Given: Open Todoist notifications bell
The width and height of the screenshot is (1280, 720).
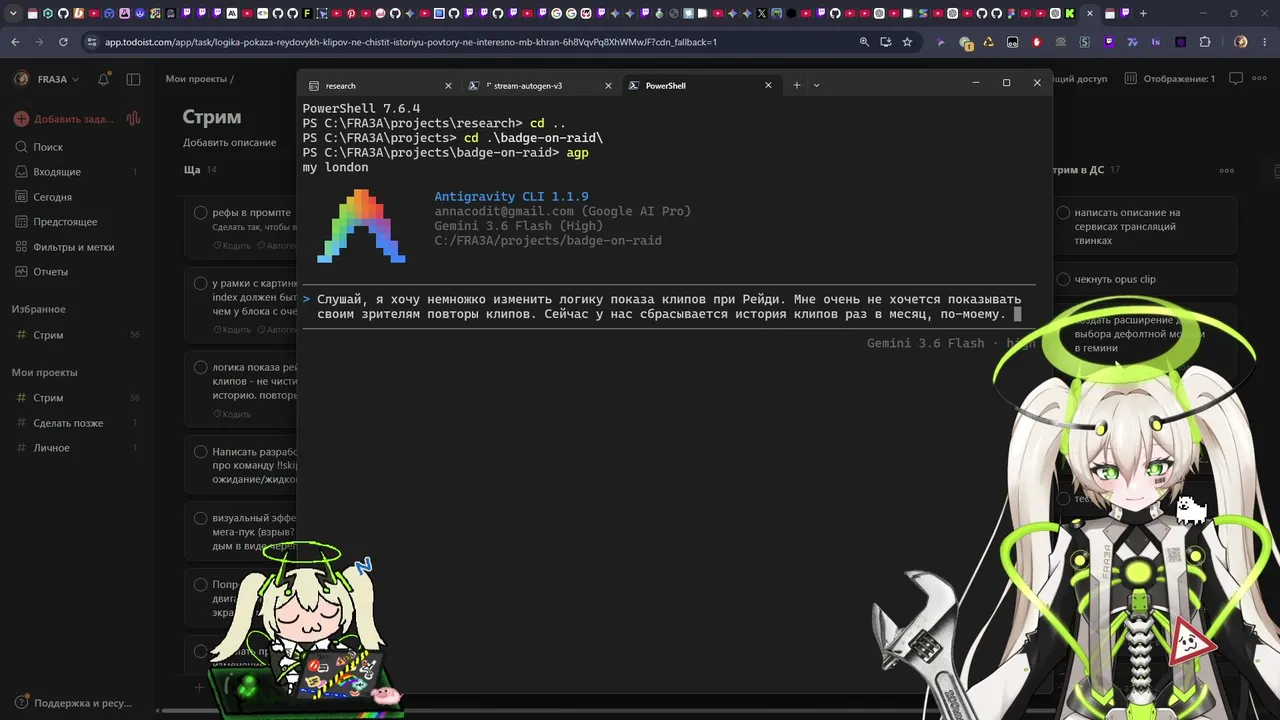Looking at the screenshot, I should (104, 79).
